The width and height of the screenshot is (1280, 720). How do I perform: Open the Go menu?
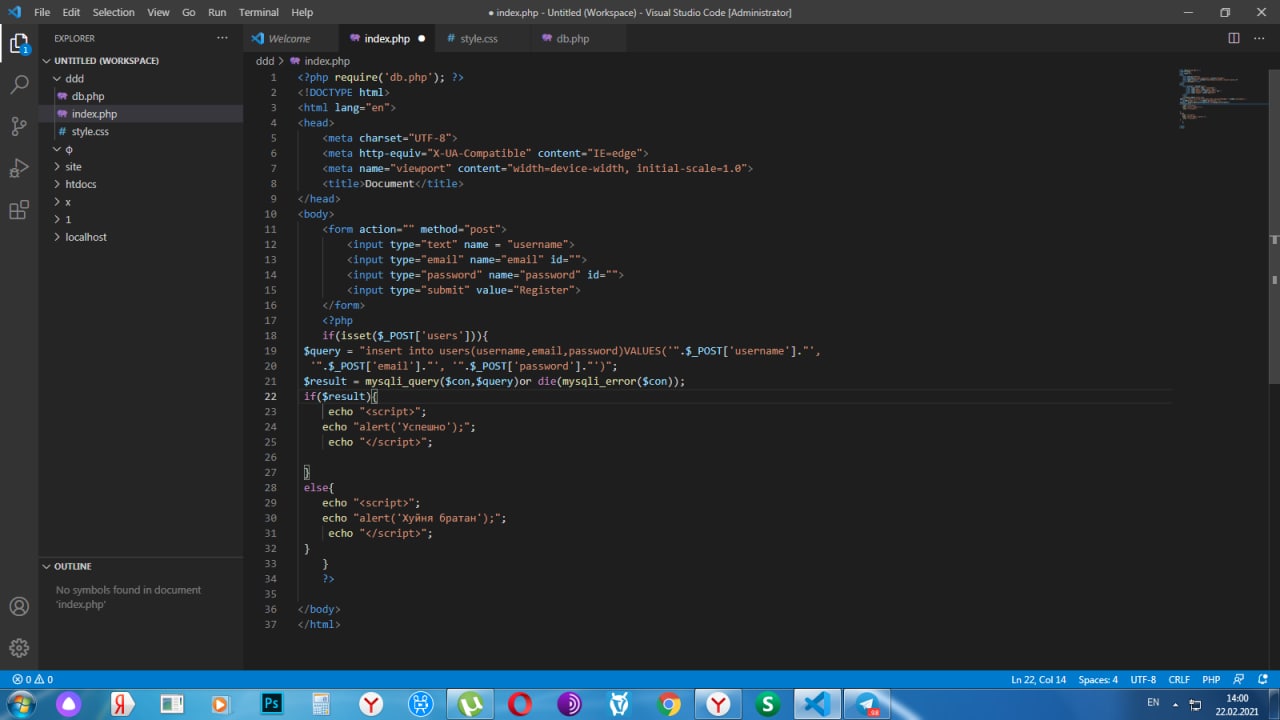click(189, 12)
